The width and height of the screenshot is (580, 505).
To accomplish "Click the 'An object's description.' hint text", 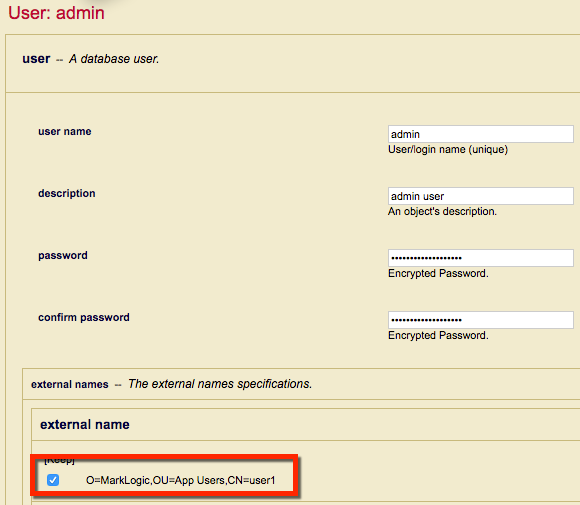I will click(x=442, y=212).
